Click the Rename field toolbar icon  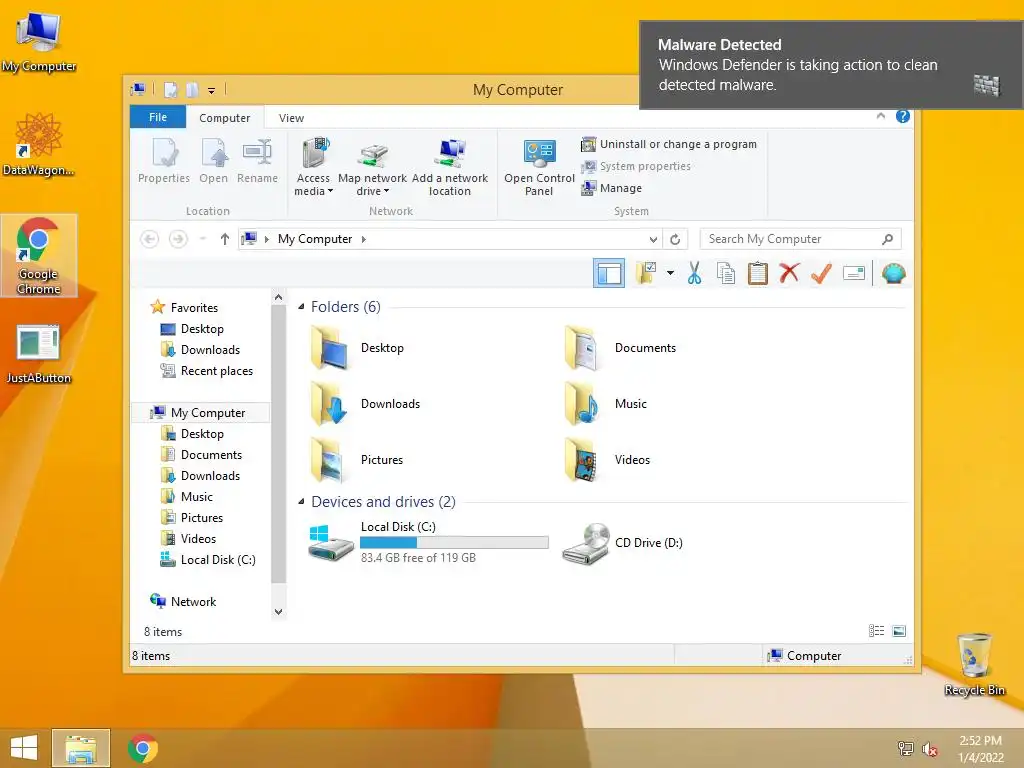click(854, 273)
